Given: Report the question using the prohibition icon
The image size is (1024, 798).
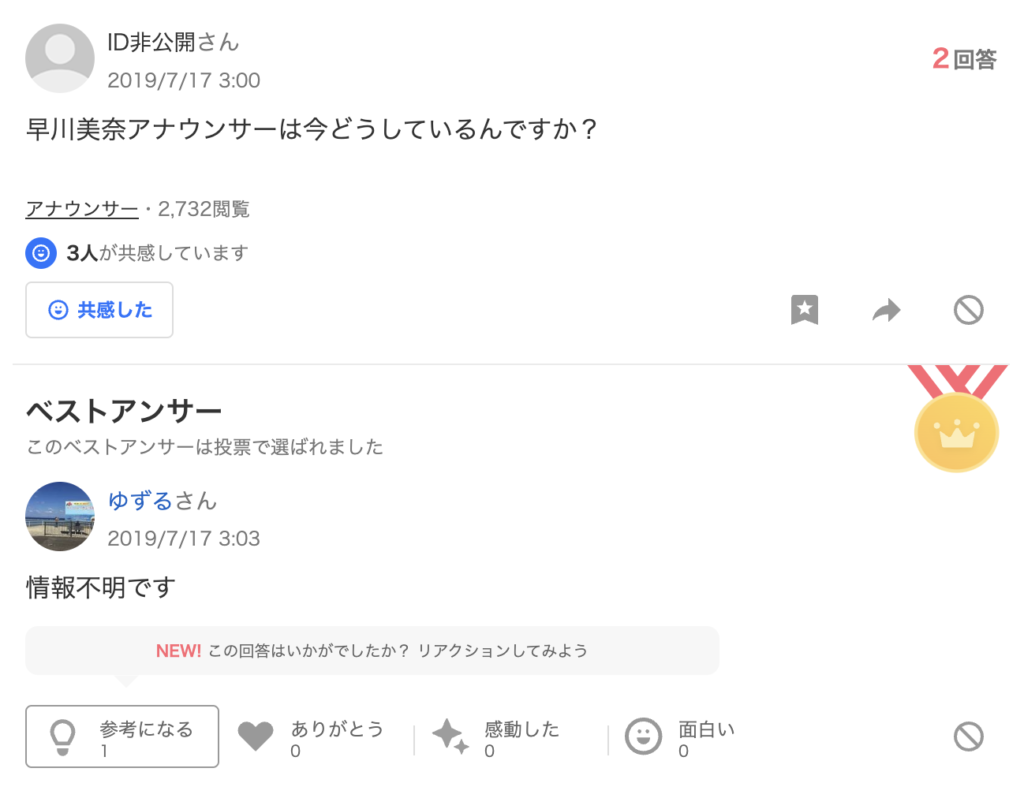Looking at the screenshot, I should click(968, 310).
